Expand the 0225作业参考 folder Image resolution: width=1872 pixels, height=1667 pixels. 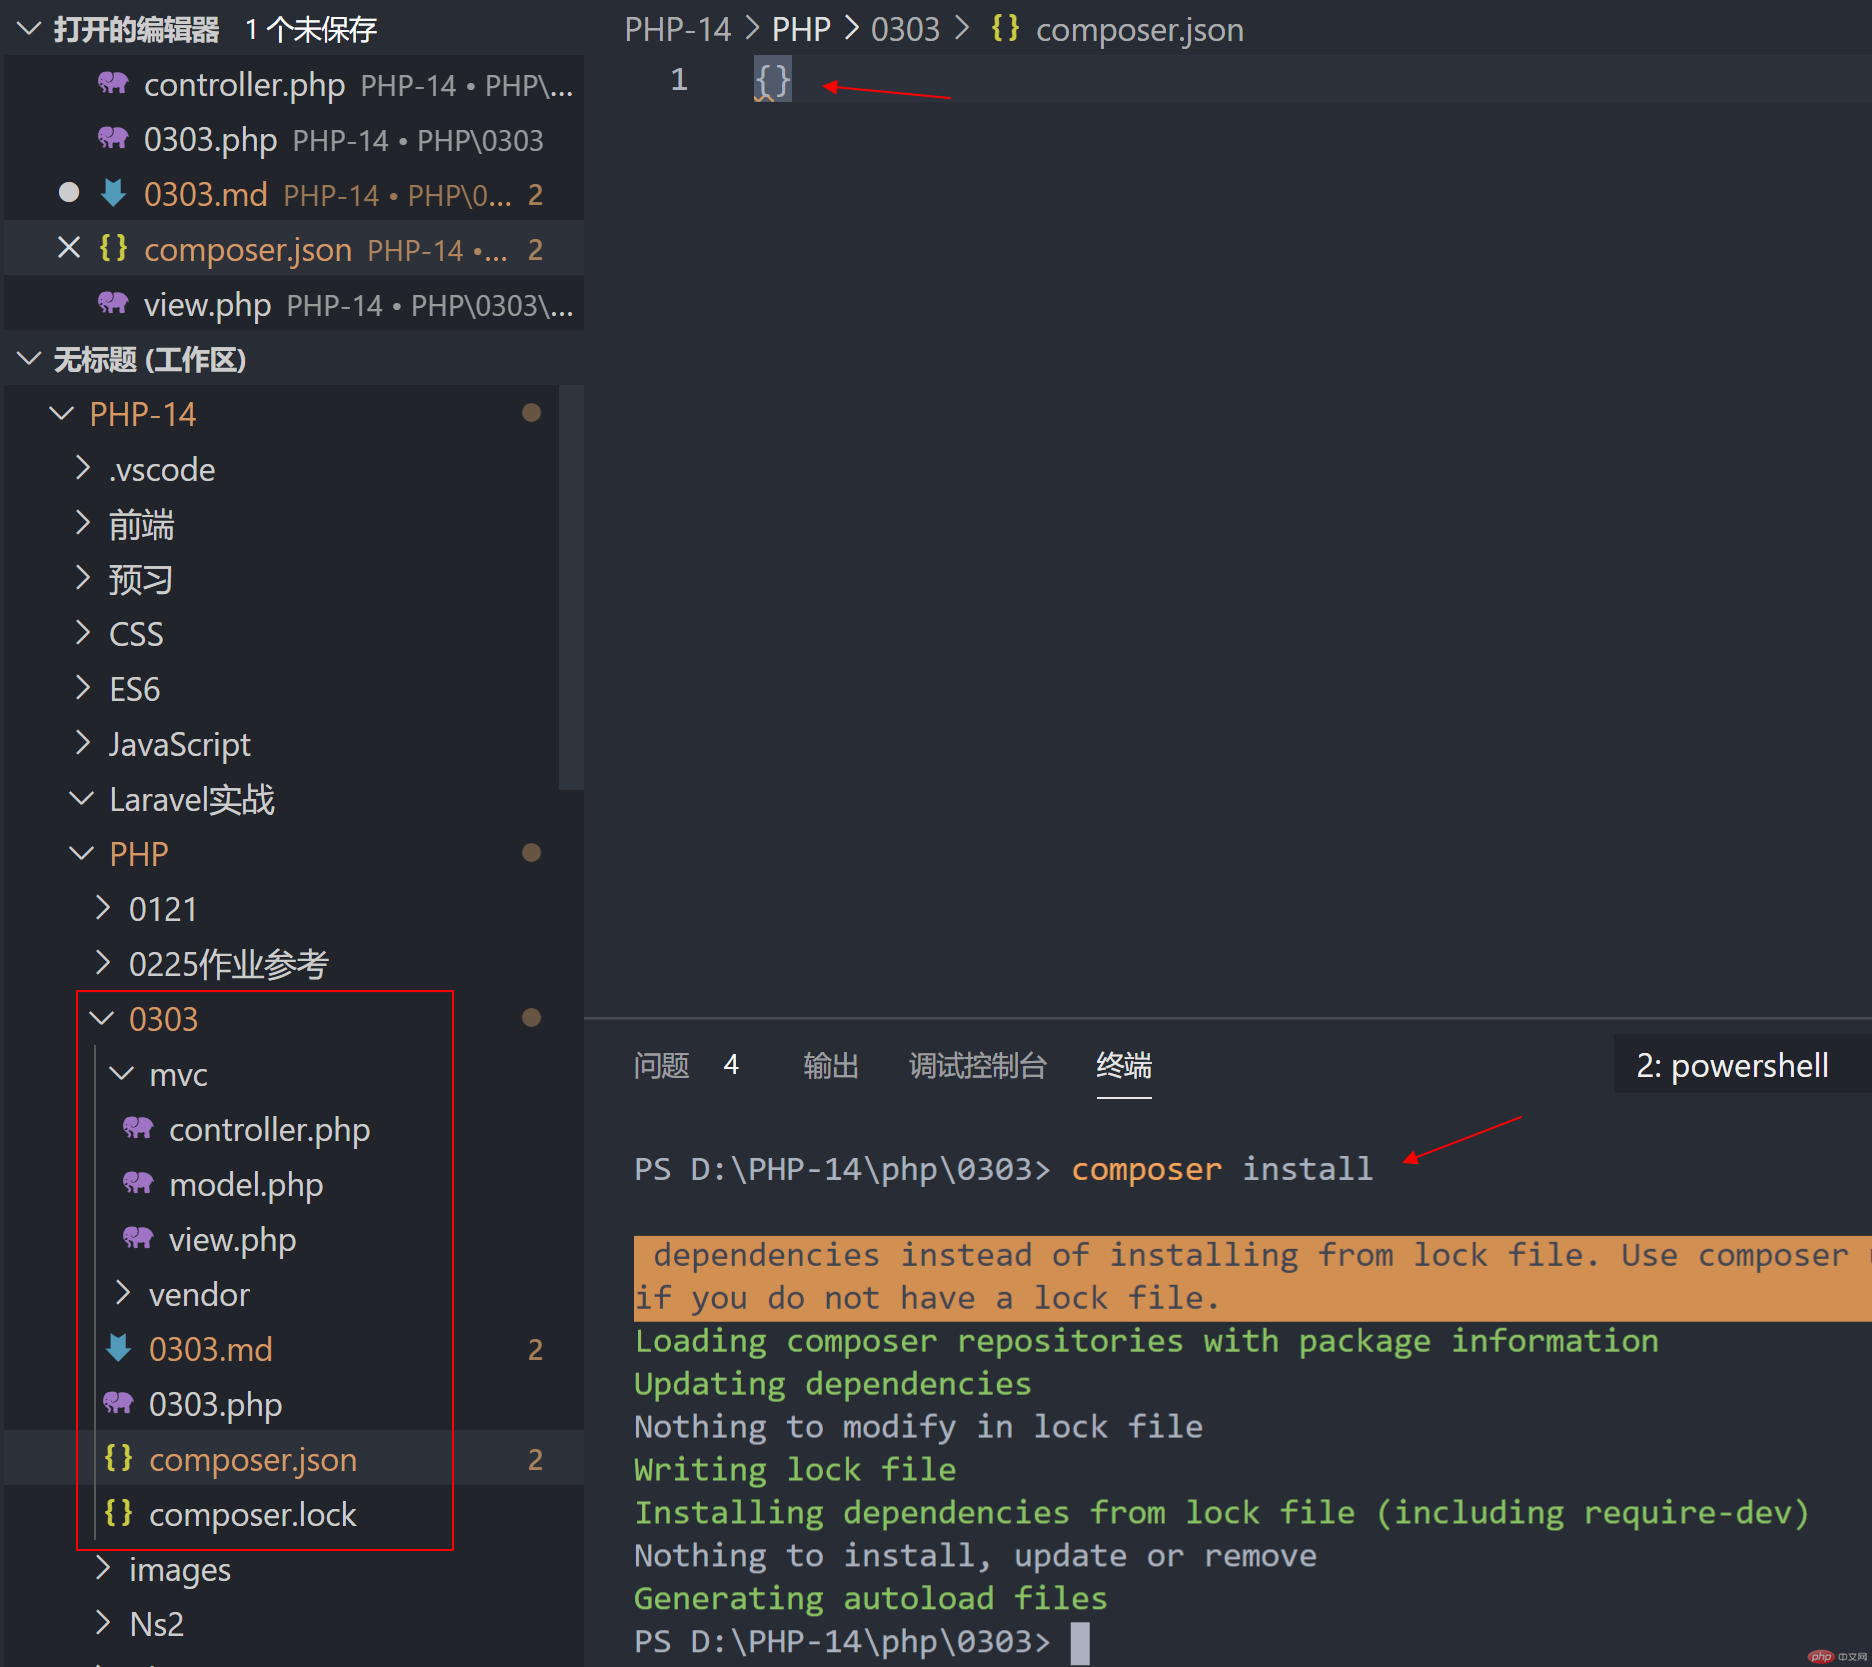tap(102, 964)
